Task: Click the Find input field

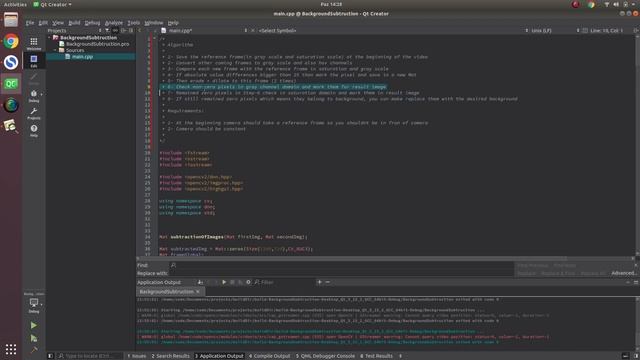Action: (342, 265)
